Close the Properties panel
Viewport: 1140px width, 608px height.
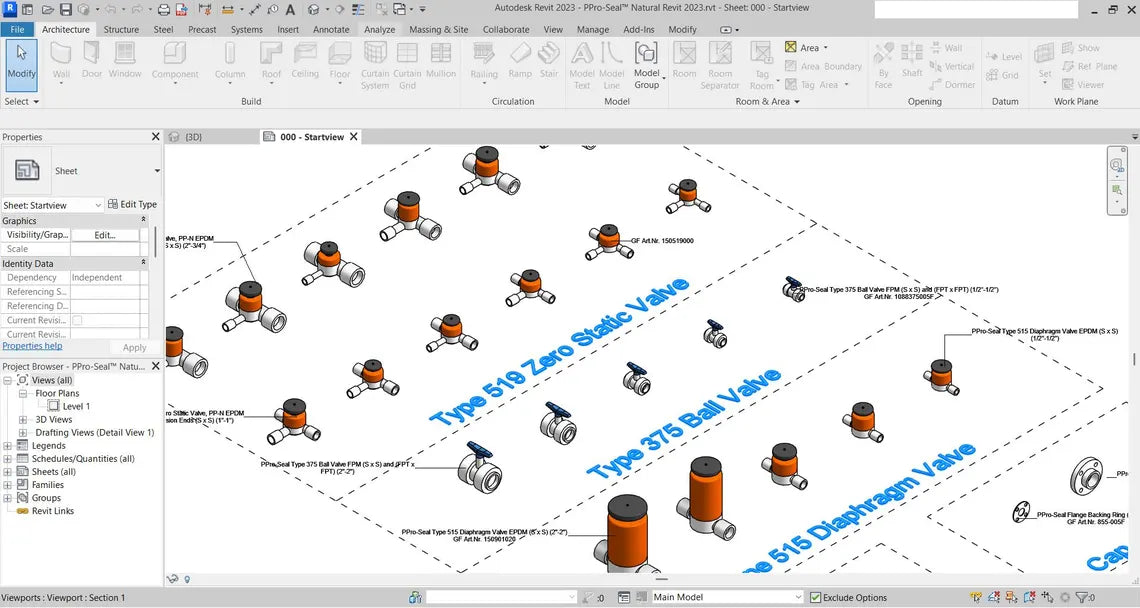pyautogui.click(x=155, y=137)
